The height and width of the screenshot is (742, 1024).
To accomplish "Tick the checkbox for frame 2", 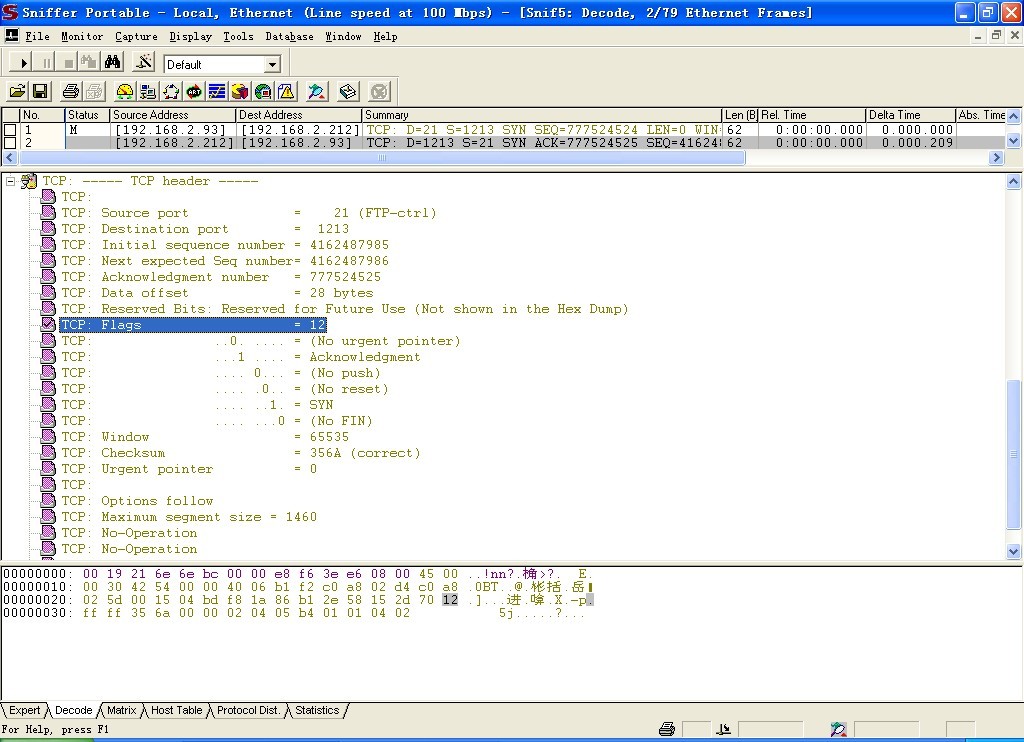I will [x=10, y=142].
